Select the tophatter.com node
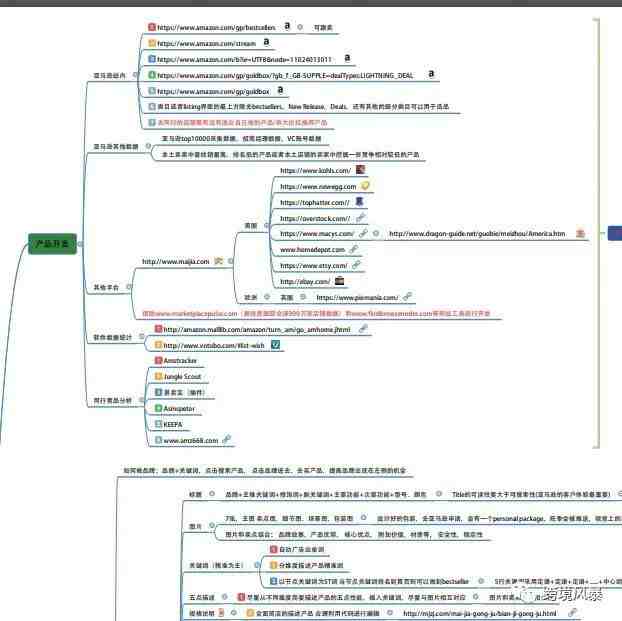The height and width of the screenshot is (621, 622). pyautogui.click(x=315, y=203)
